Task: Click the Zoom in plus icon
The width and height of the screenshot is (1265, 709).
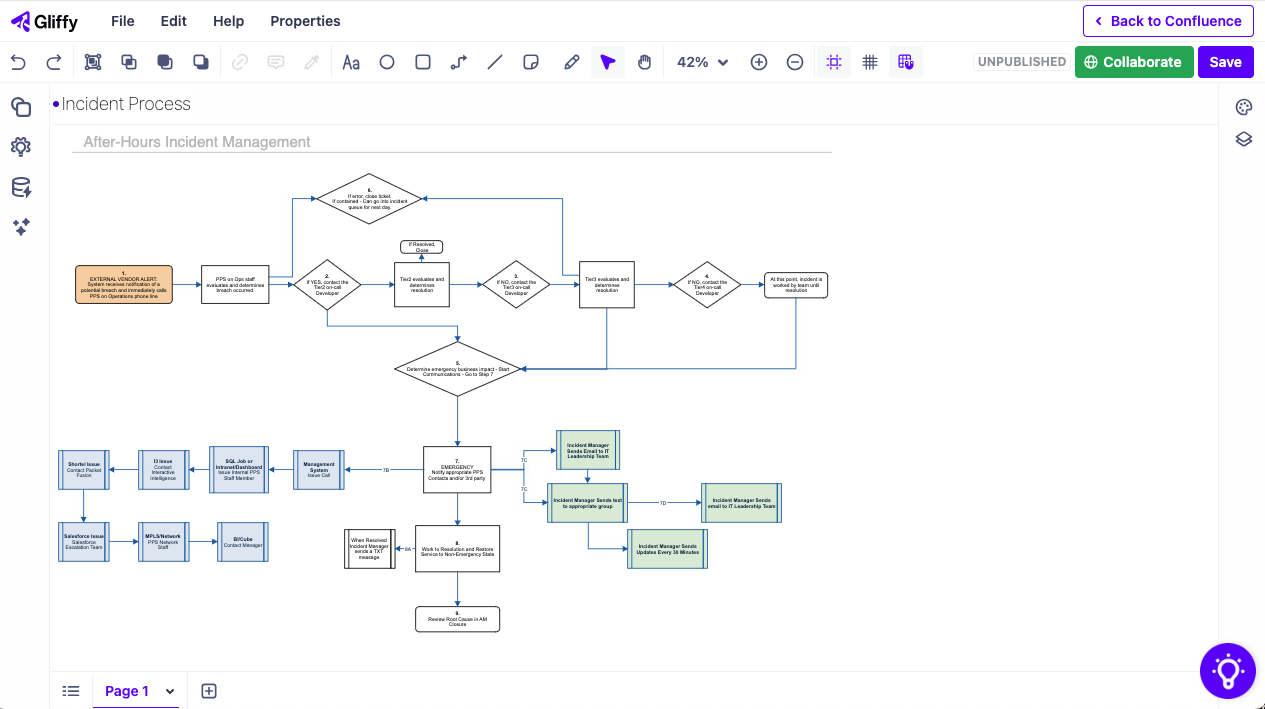Action: point(759,62)
